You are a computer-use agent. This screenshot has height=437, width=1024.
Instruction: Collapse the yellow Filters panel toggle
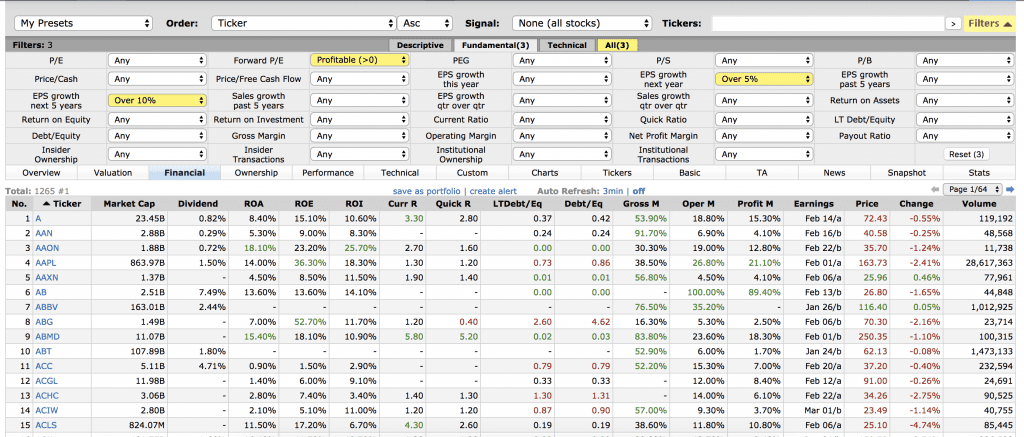pyautogui.click(x=991, y=22)
